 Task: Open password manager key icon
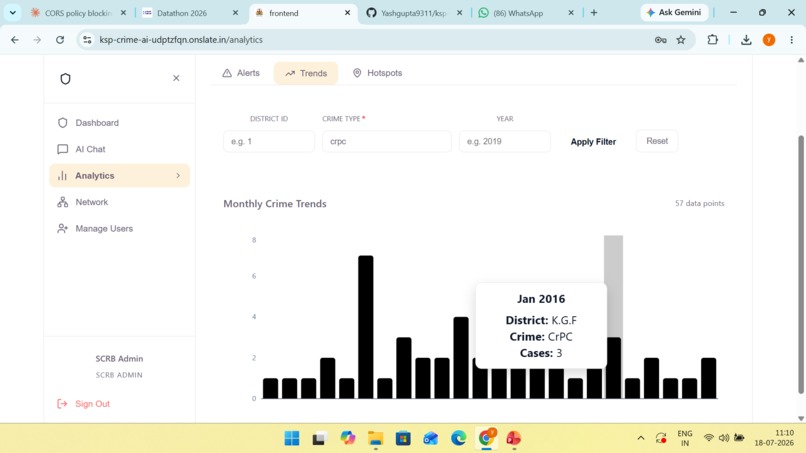tap(661, 40)
